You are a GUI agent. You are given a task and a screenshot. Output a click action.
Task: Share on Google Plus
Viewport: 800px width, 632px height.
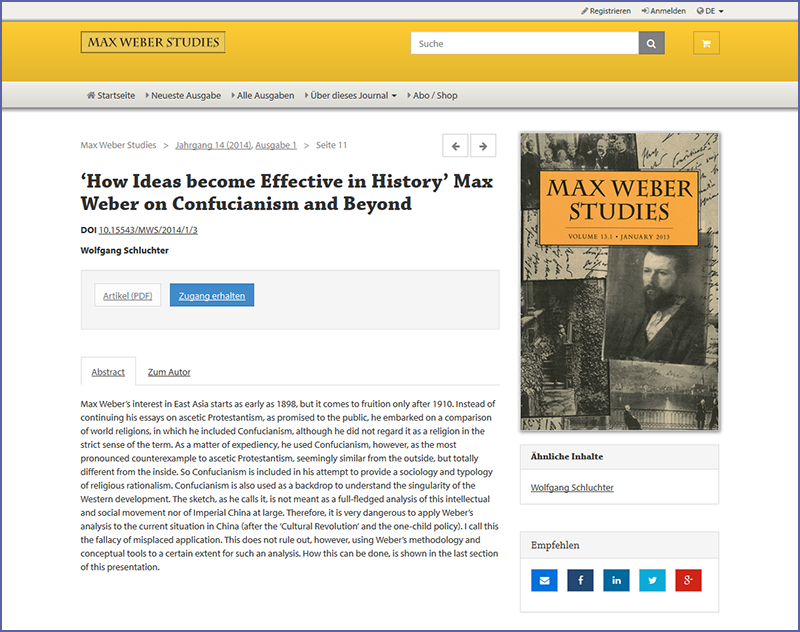(688, 580)
